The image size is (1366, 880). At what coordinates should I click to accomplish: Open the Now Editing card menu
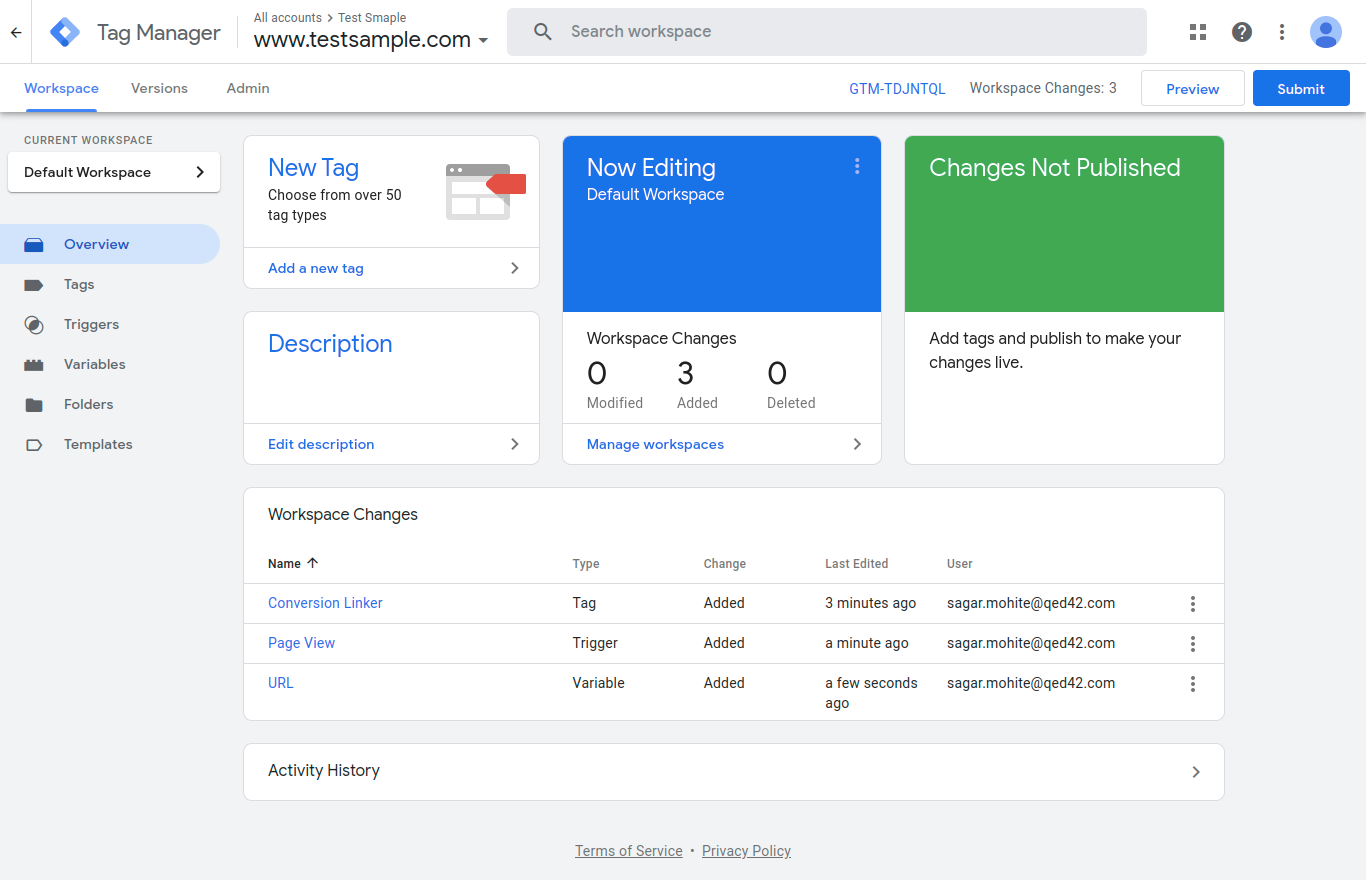pos(857,166)
